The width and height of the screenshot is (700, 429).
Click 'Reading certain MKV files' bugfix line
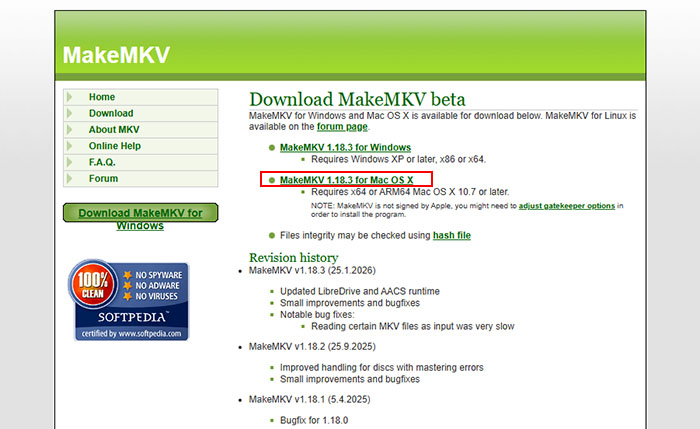413,326
